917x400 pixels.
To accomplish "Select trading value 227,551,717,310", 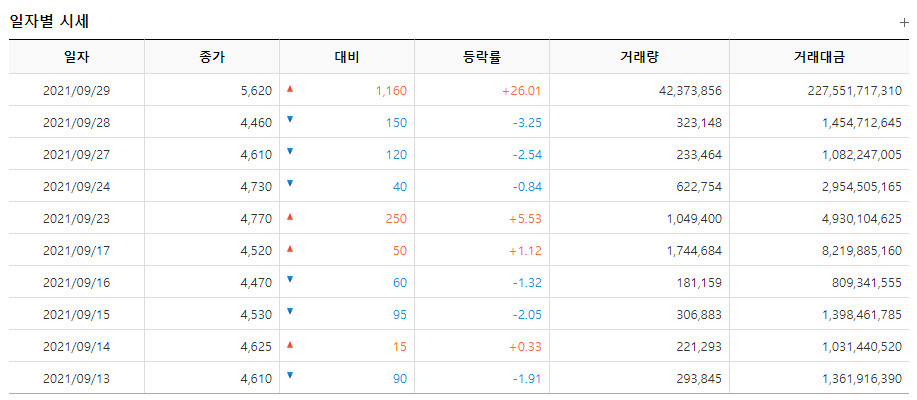I will (x=855, y=91).
